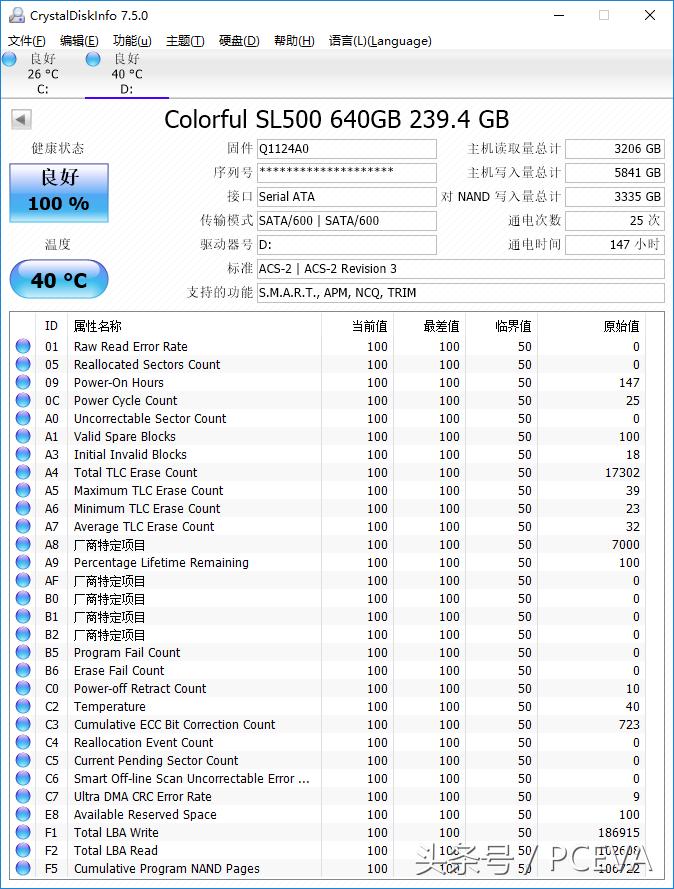Open the 主题(T) menu
This screenshot has width=674, height=889.
(x=185, y=41)
